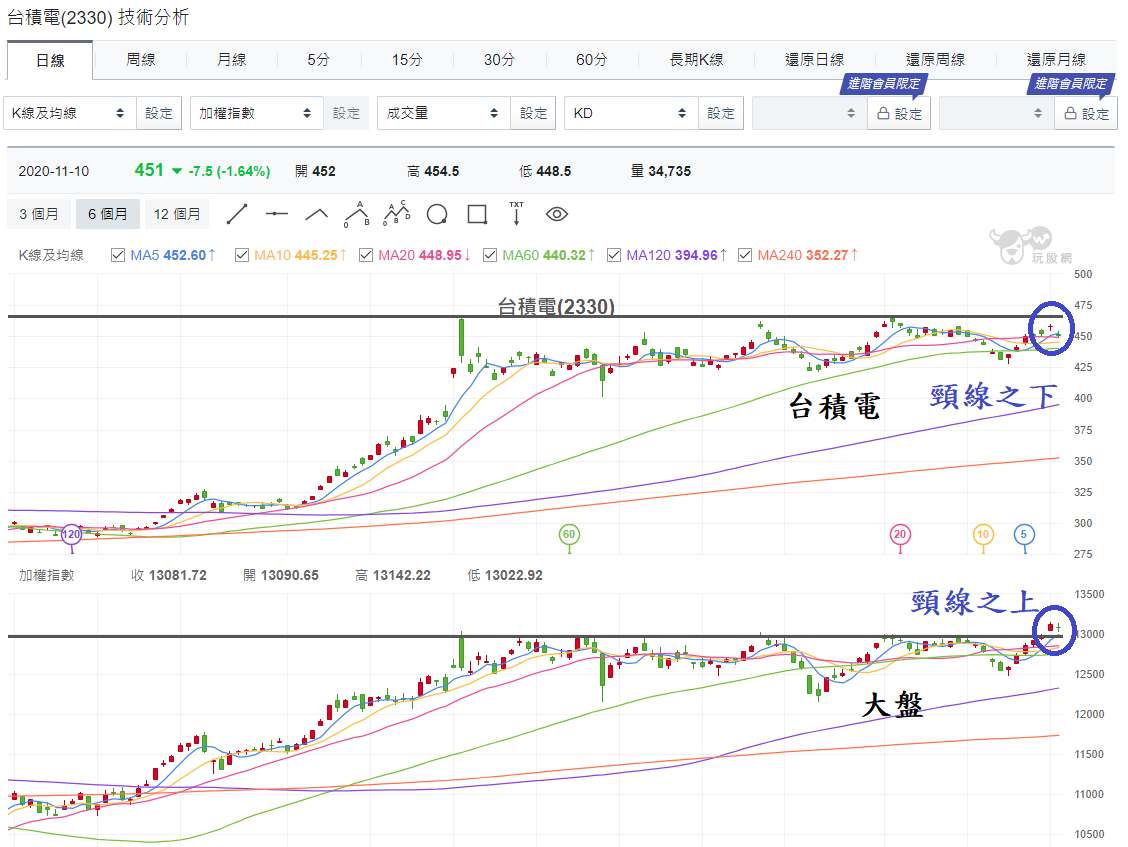The image size is (1128, 847).
Task: Switch to the 30分 tab
Action: point(499,60)
